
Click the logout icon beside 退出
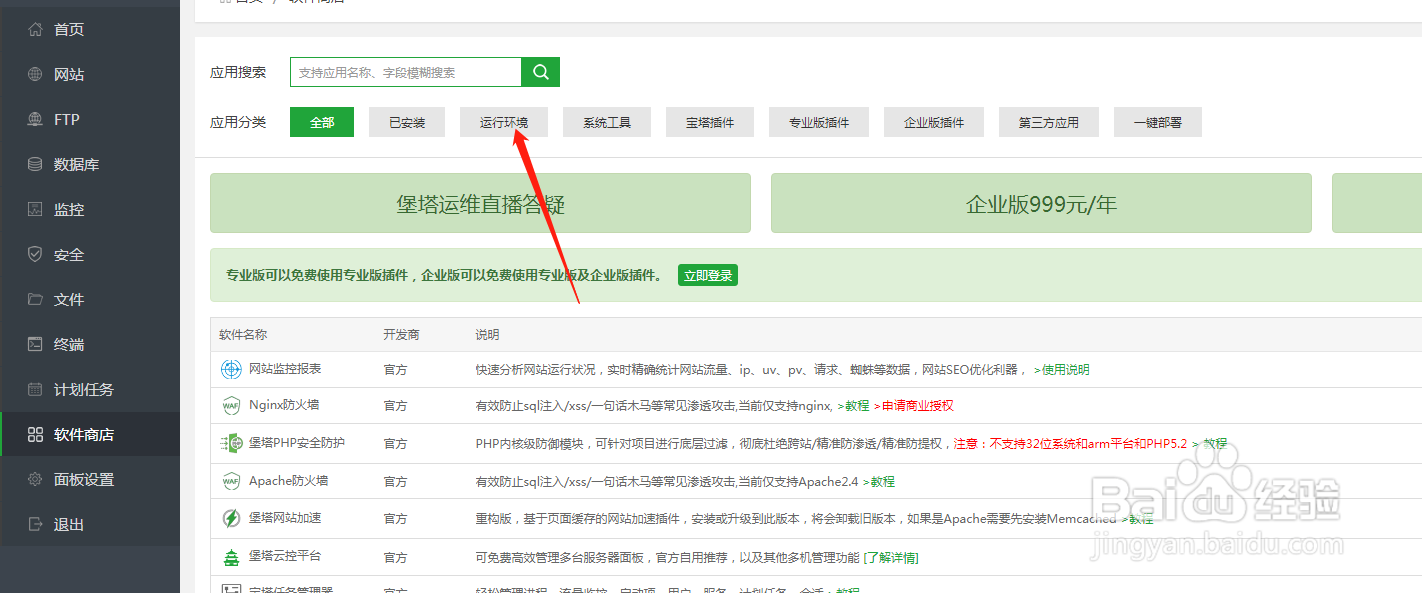coord(35,525)
